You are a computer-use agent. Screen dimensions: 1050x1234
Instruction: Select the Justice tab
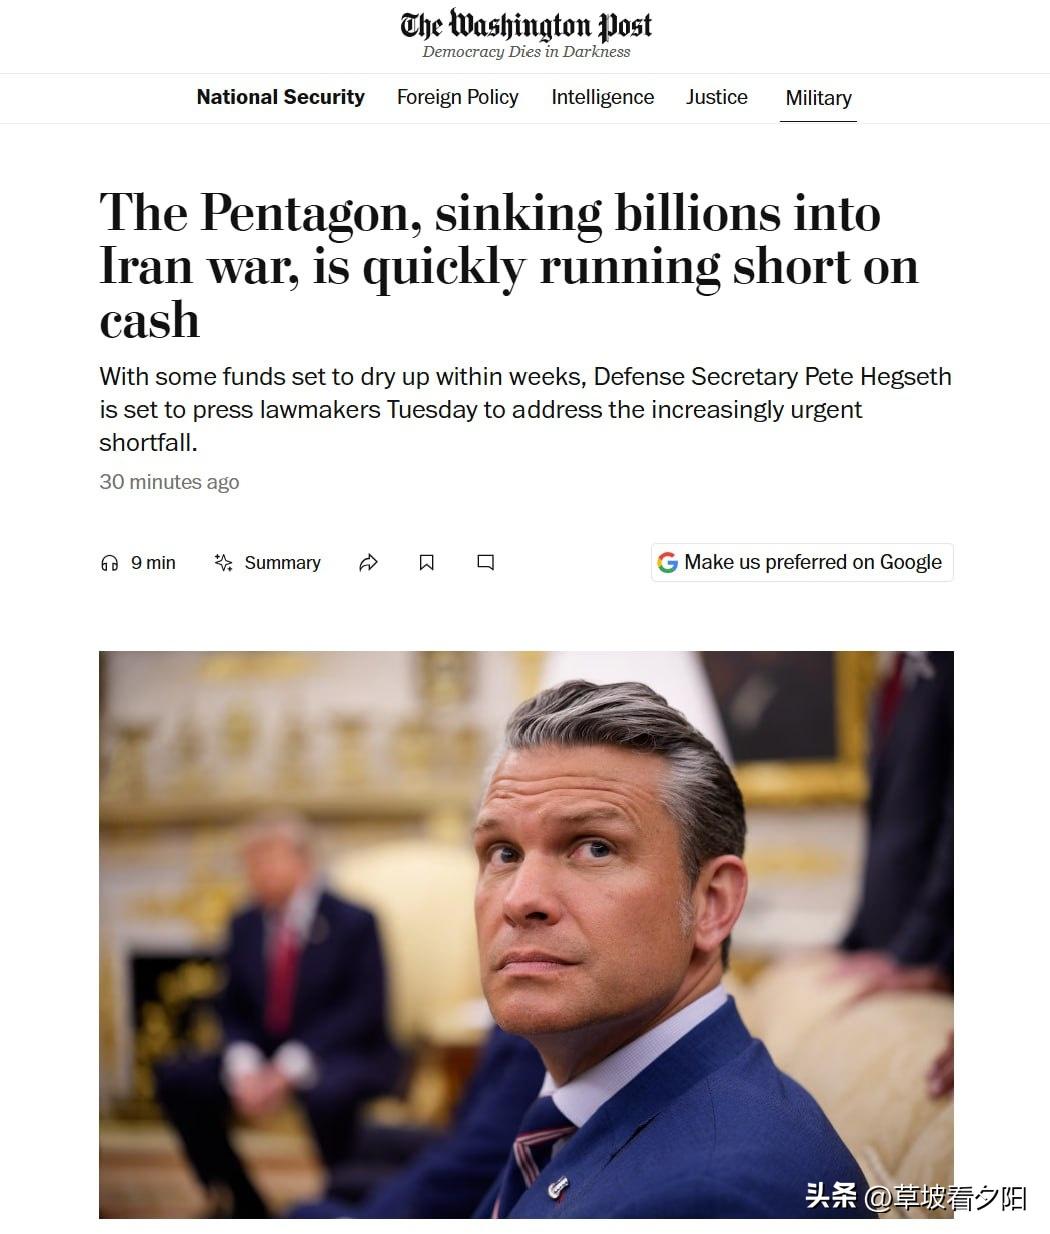coord(717,97)
